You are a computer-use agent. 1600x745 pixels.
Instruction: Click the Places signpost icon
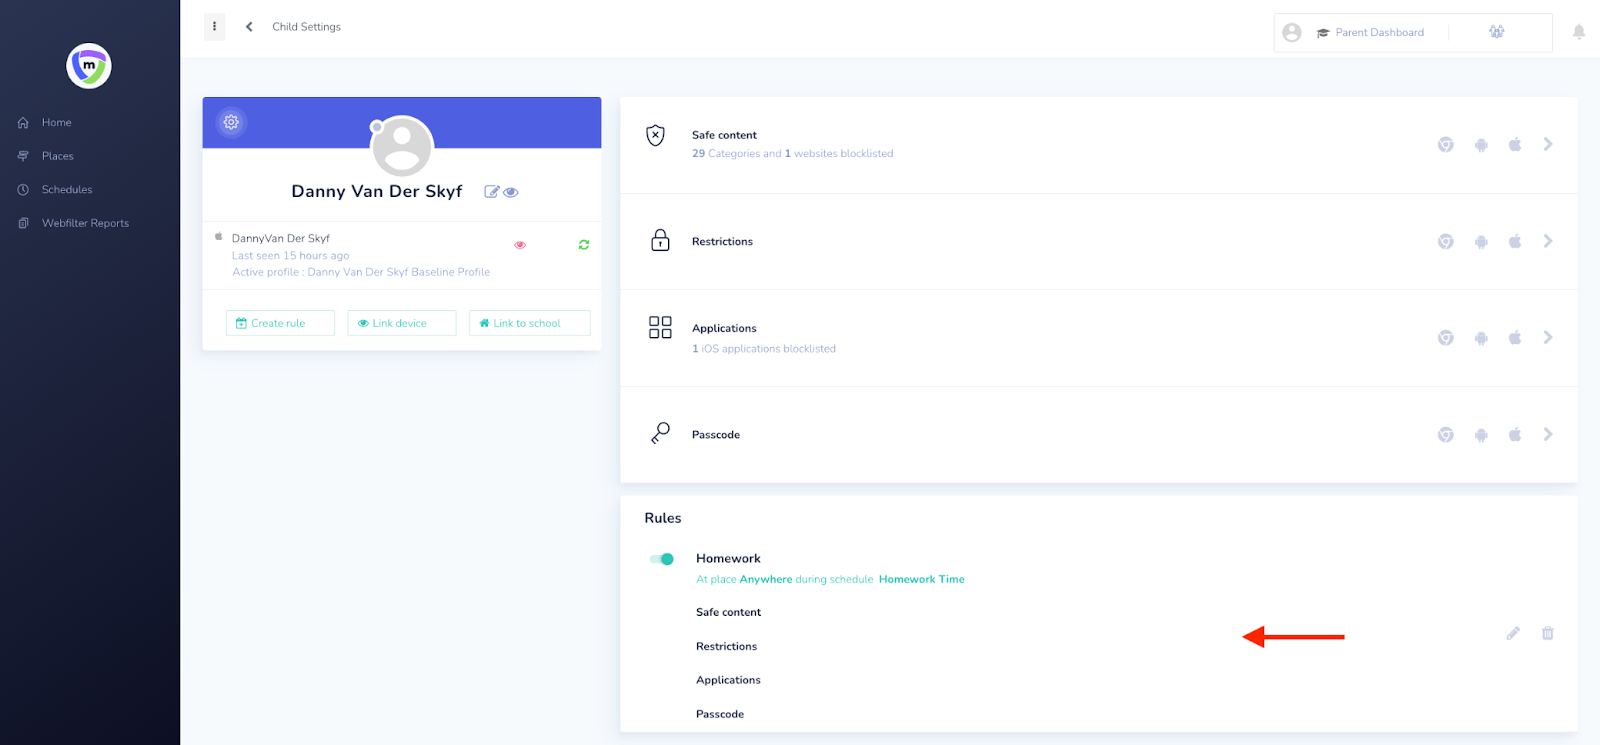[23, 156]
